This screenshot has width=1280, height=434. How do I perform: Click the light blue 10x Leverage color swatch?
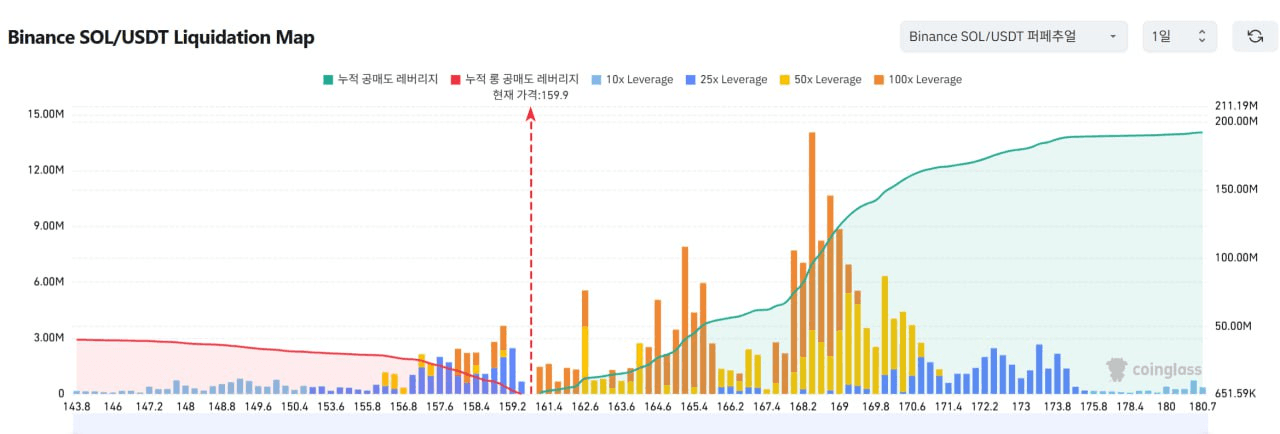point(596,79)
